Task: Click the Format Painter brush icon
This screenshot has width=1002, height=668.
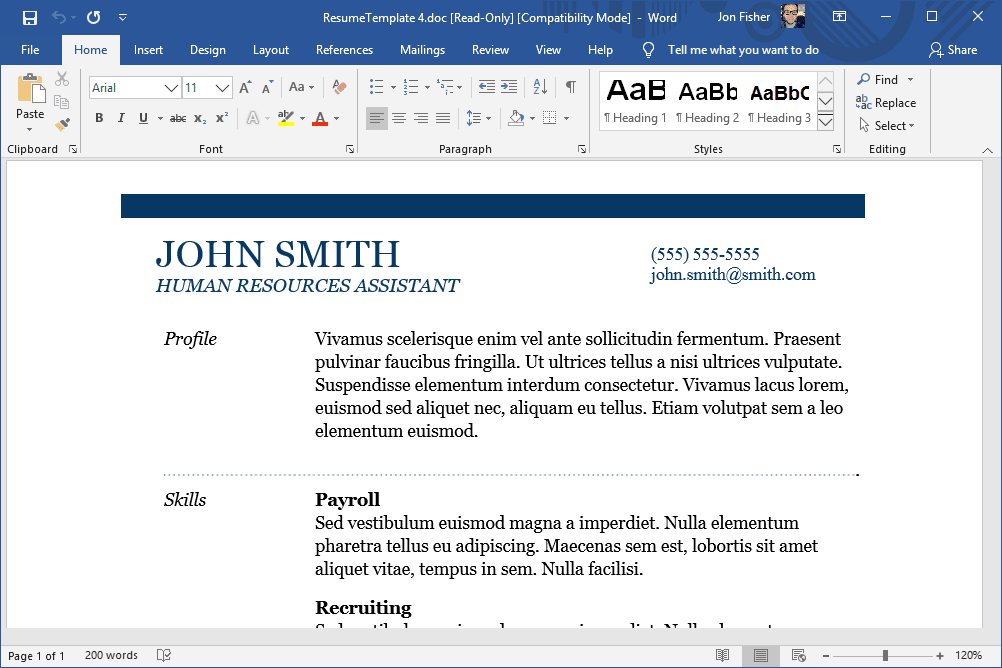Action: [62, 125]
